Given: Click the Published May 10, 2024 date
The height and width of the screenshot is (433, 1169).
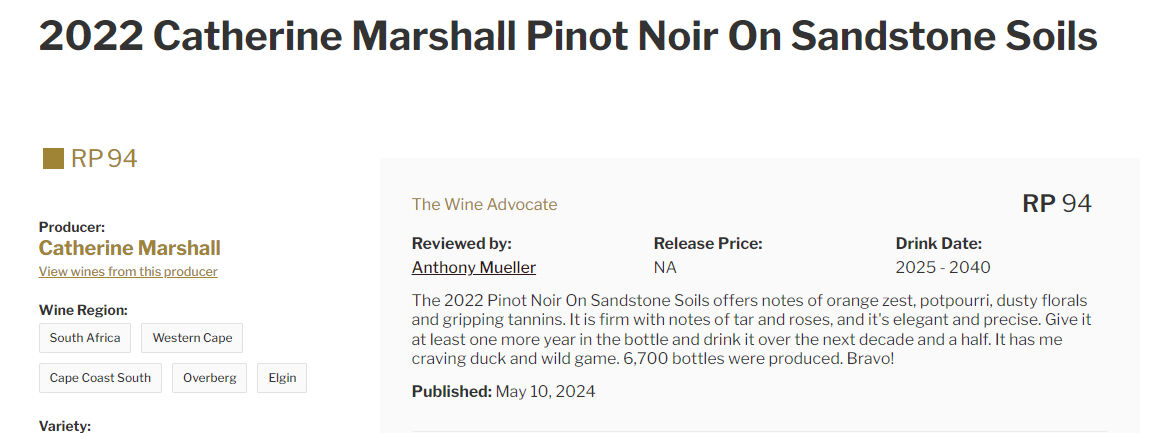Looking at the screenshot, I should (x=503, y=391).
